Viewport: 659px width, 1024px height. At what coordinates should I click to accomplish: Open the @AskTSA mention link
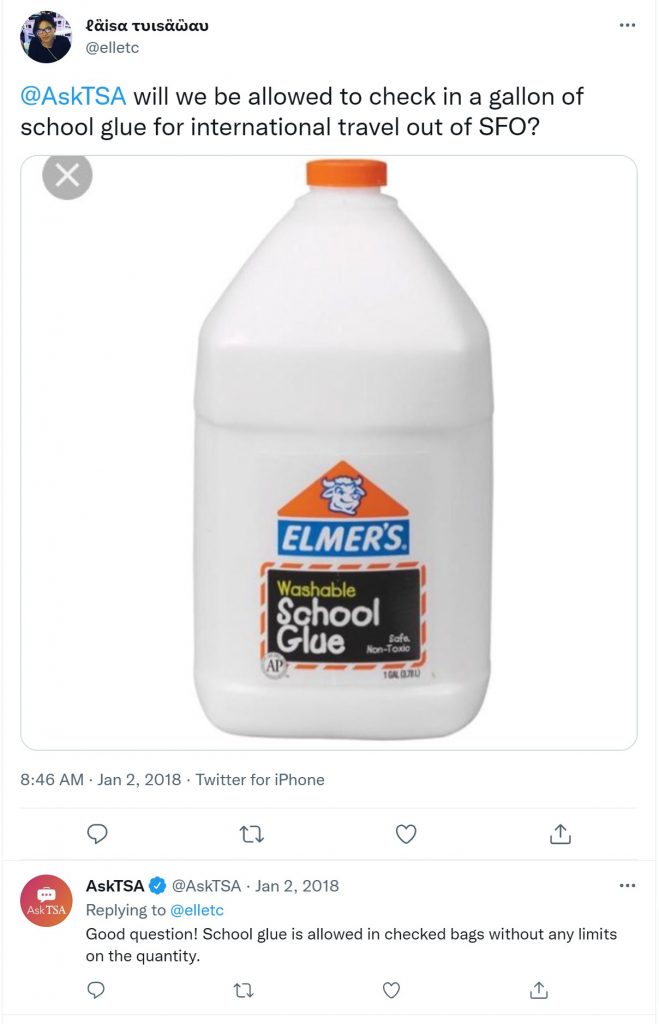click(x=73, y=97)
